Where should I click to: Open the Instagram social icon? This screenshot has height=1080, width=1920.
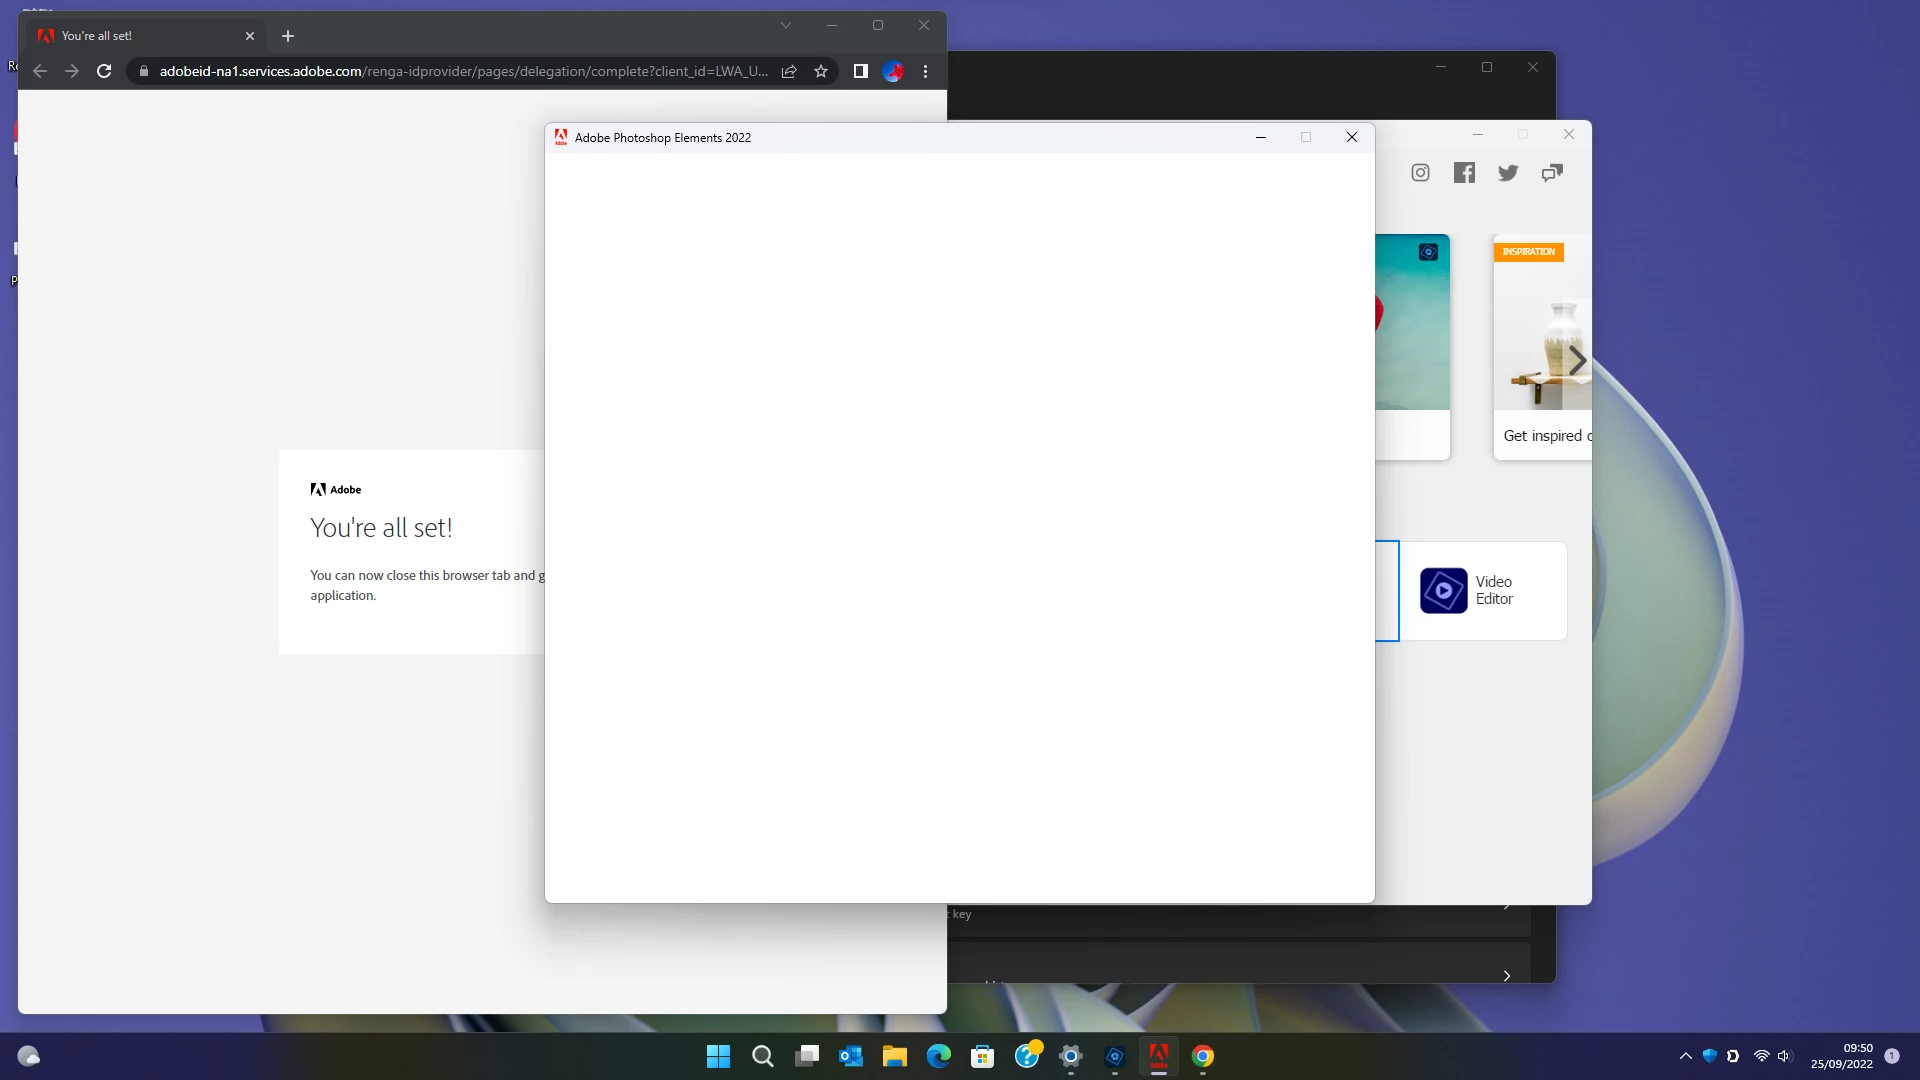(1420, 173)
